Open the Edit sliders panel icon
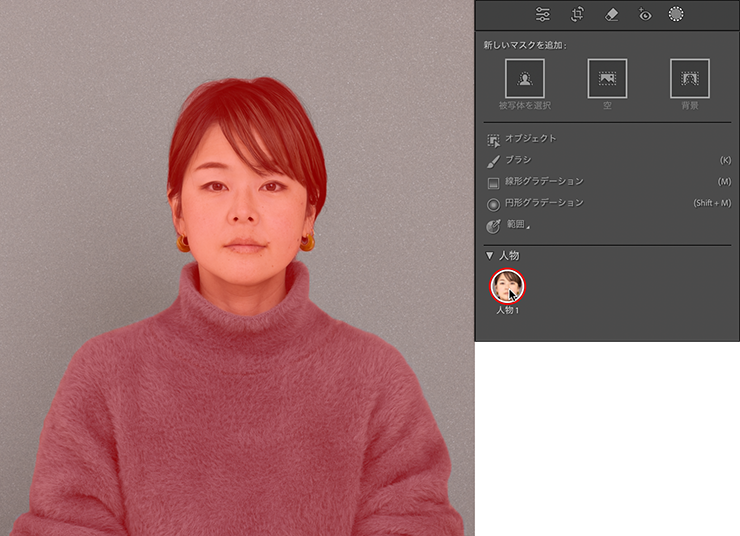This screenshot has width=740, height=536. (x=543, y=14)
